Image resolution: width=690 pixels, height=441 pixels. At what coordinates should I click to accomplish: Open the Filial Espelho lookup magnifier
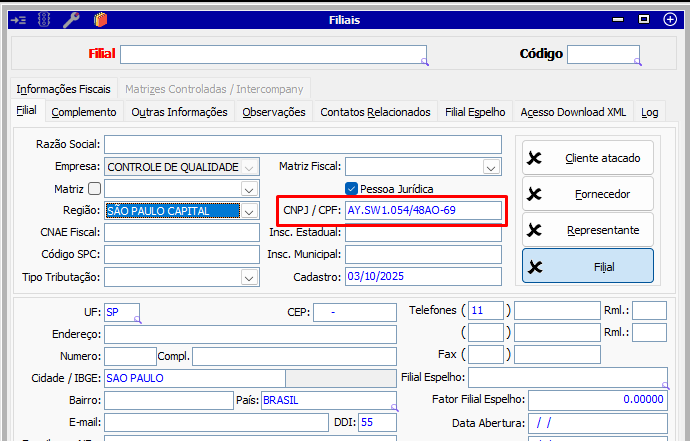(x=665, y=386)
